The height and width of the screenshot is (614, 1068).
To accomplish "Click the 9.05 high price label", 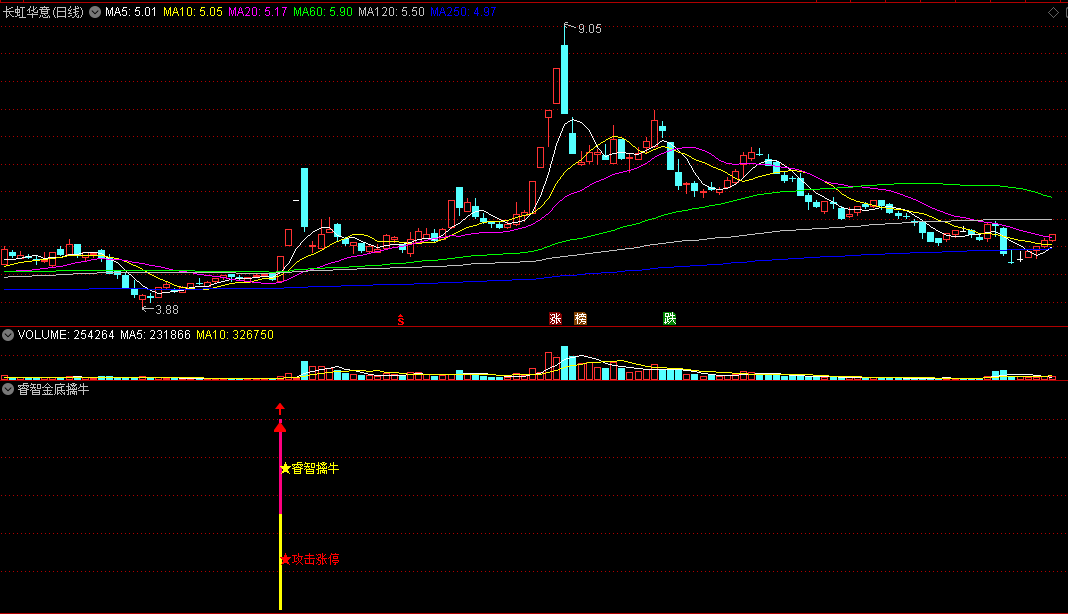I will (x=590, y=29).
